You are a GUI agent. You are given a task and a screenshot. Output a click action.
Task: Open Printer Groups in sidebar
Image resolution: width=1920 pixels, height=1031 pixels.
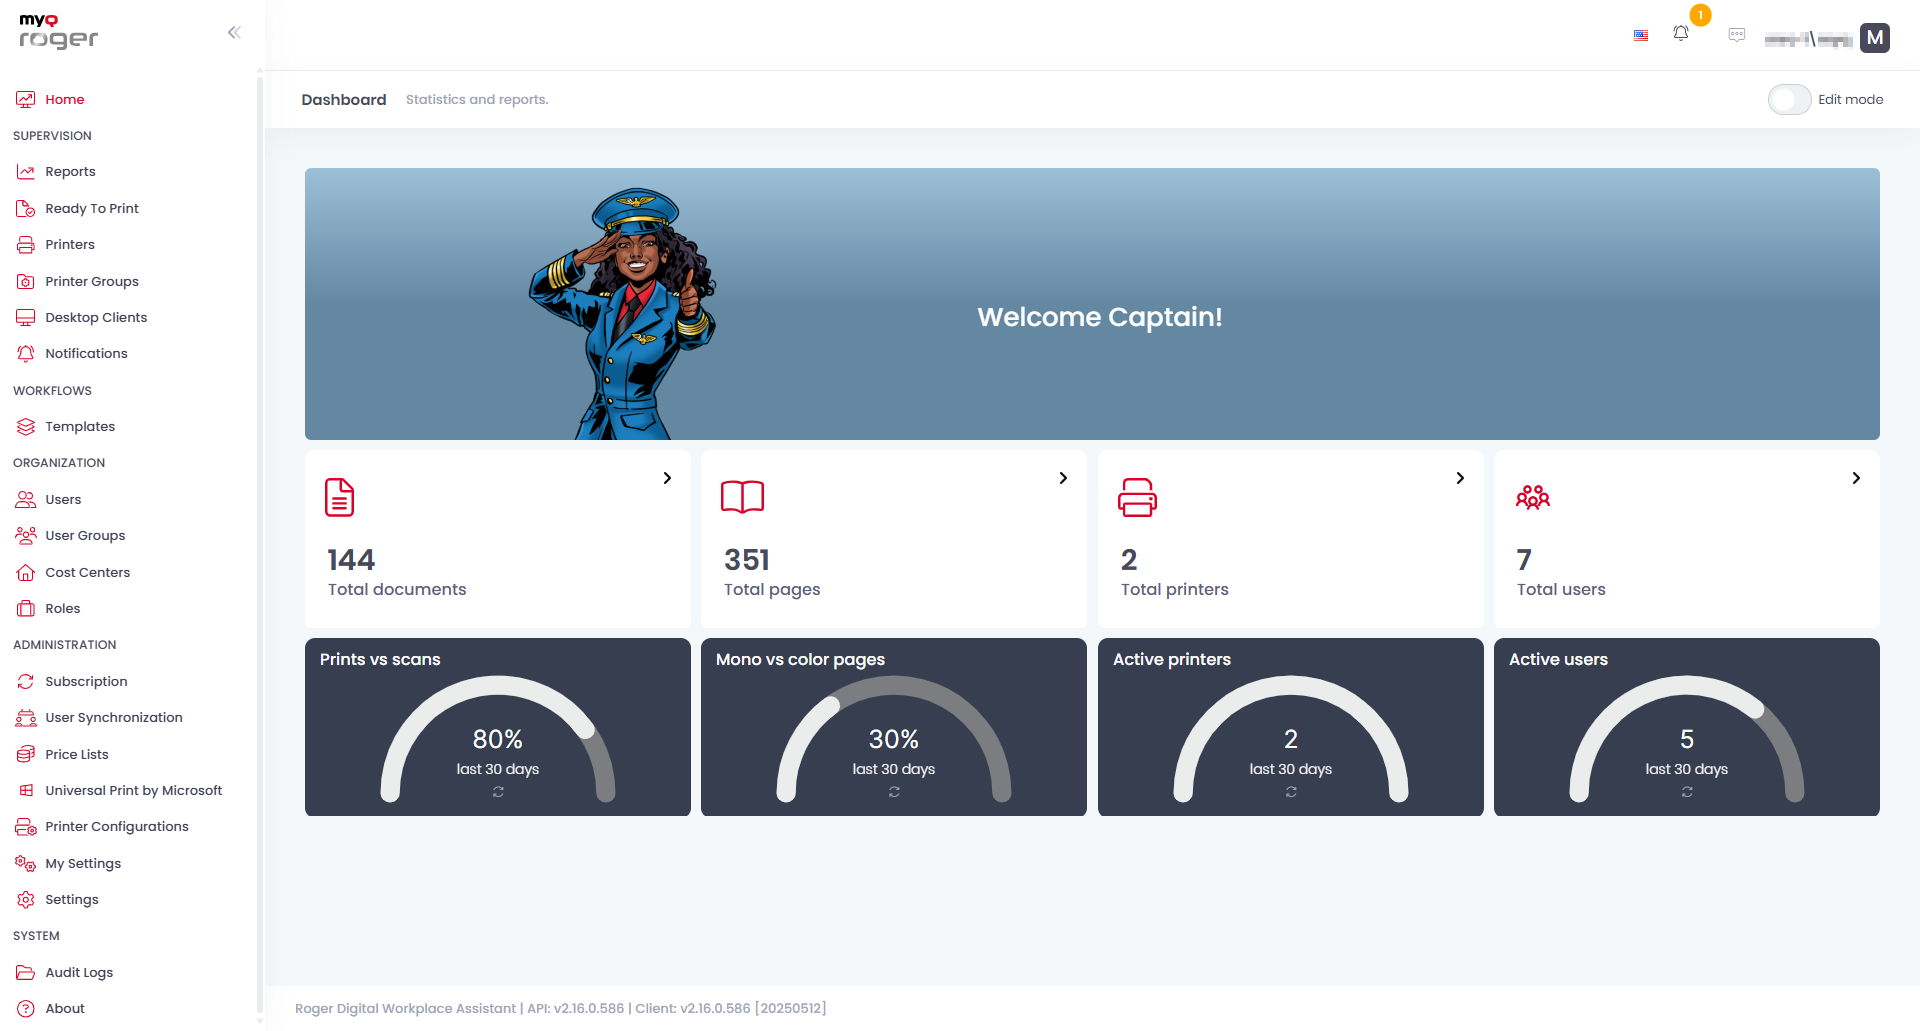(x=92, y=281)
